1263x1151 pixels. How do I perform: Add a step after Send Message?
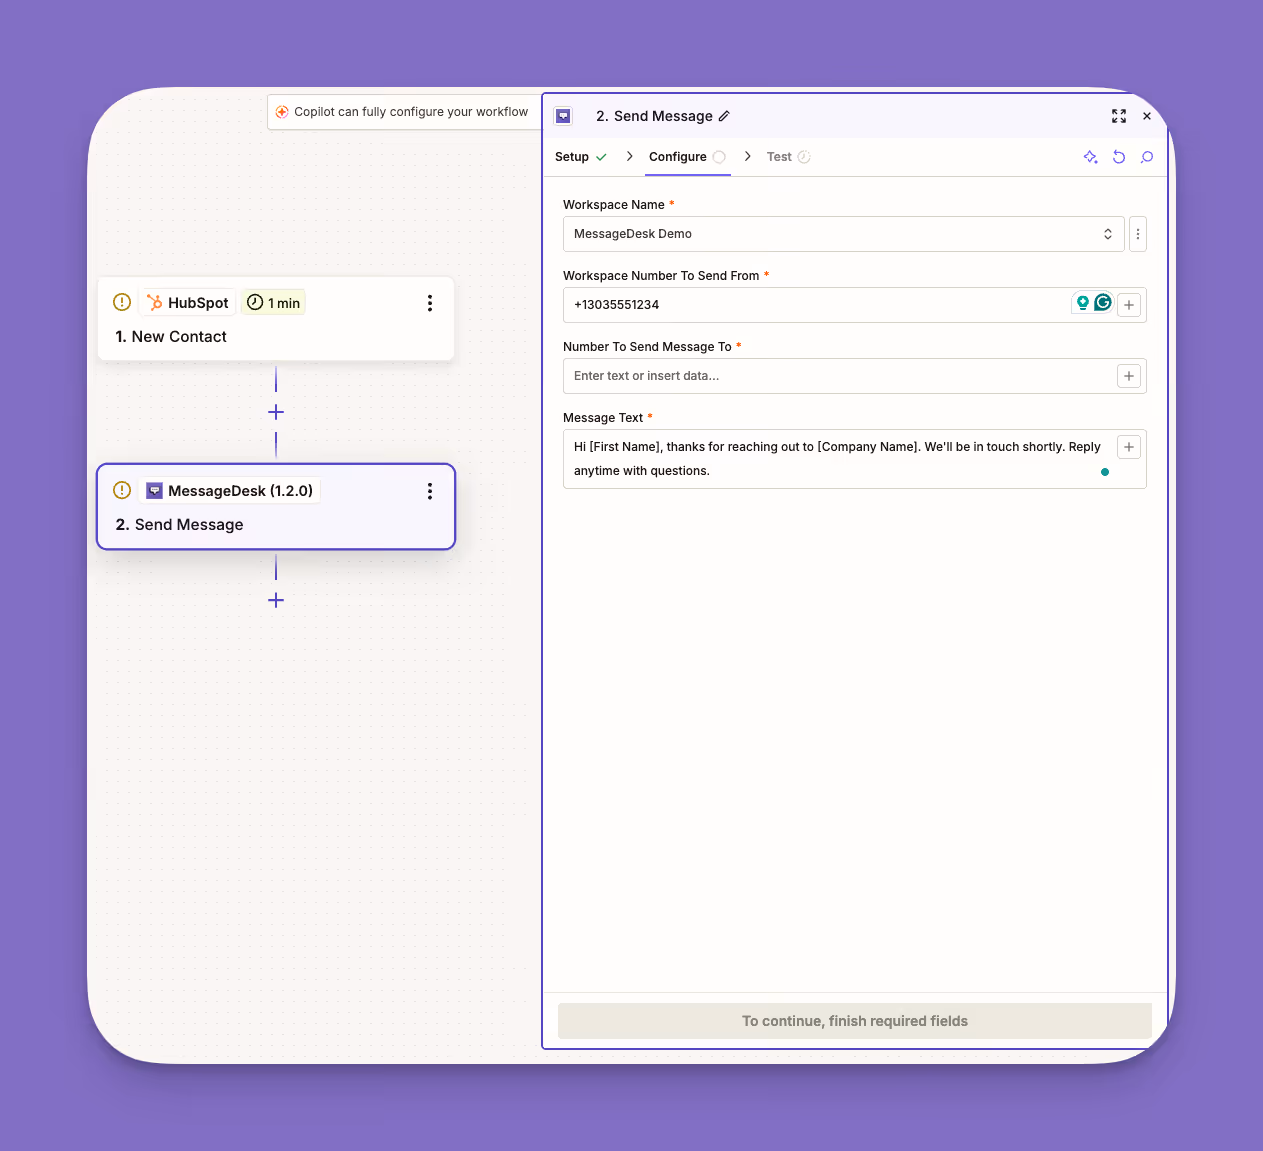pyautogui.click(x=276, y=600)
